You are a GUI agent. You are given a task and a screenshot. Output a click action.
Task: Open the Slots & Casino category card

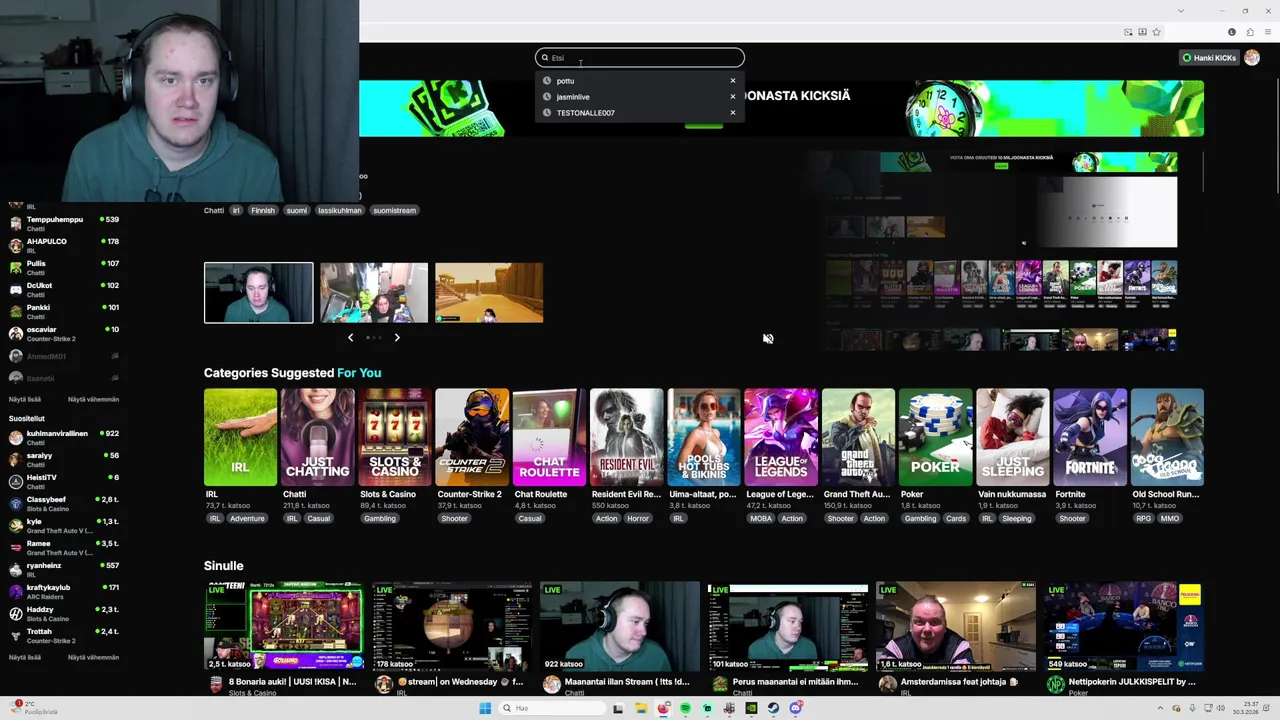pyautogui.click(x=395, y=438)
